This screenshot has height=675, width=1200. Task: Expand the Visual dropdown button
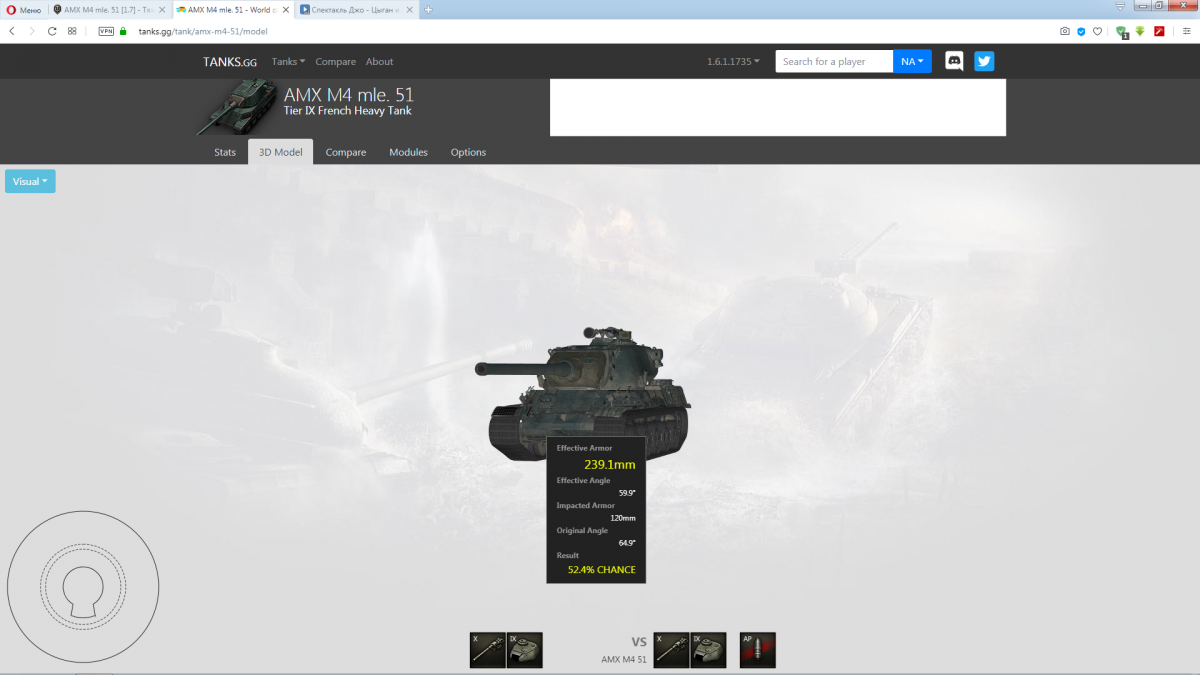click(x=30, y=182)
